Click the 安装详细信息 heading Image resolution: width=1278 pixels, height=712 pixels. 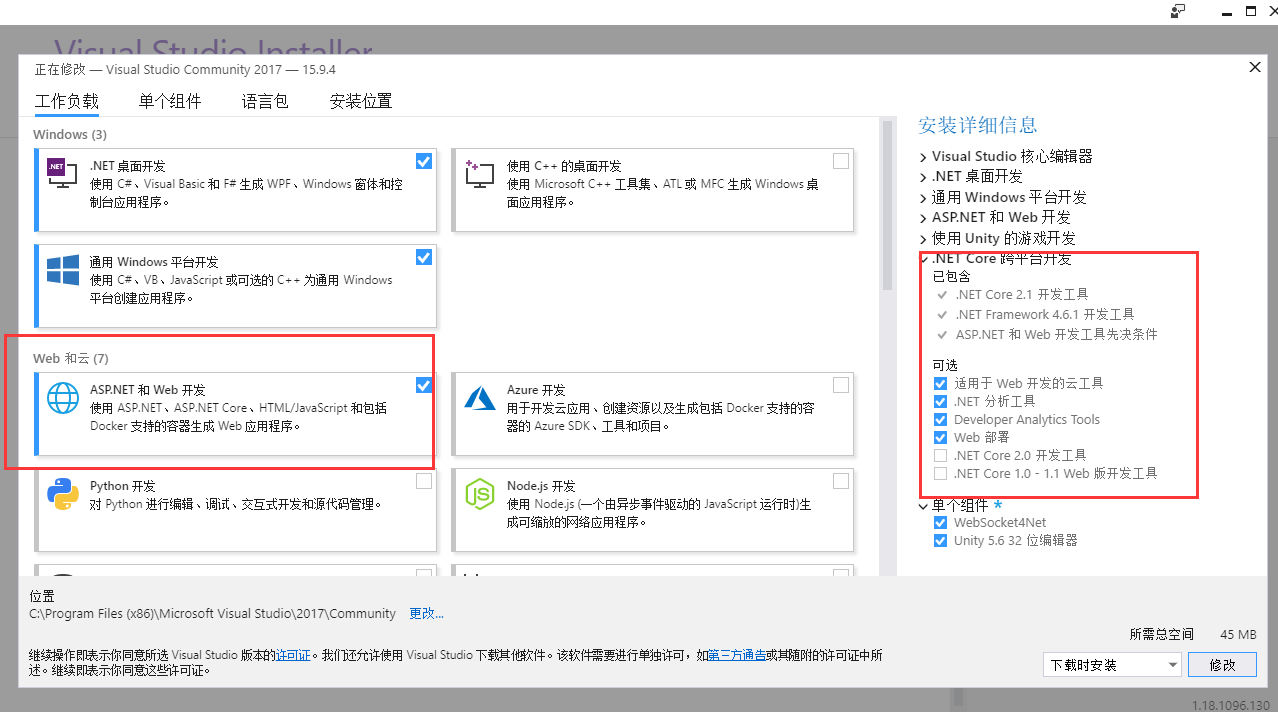(978, 125)
